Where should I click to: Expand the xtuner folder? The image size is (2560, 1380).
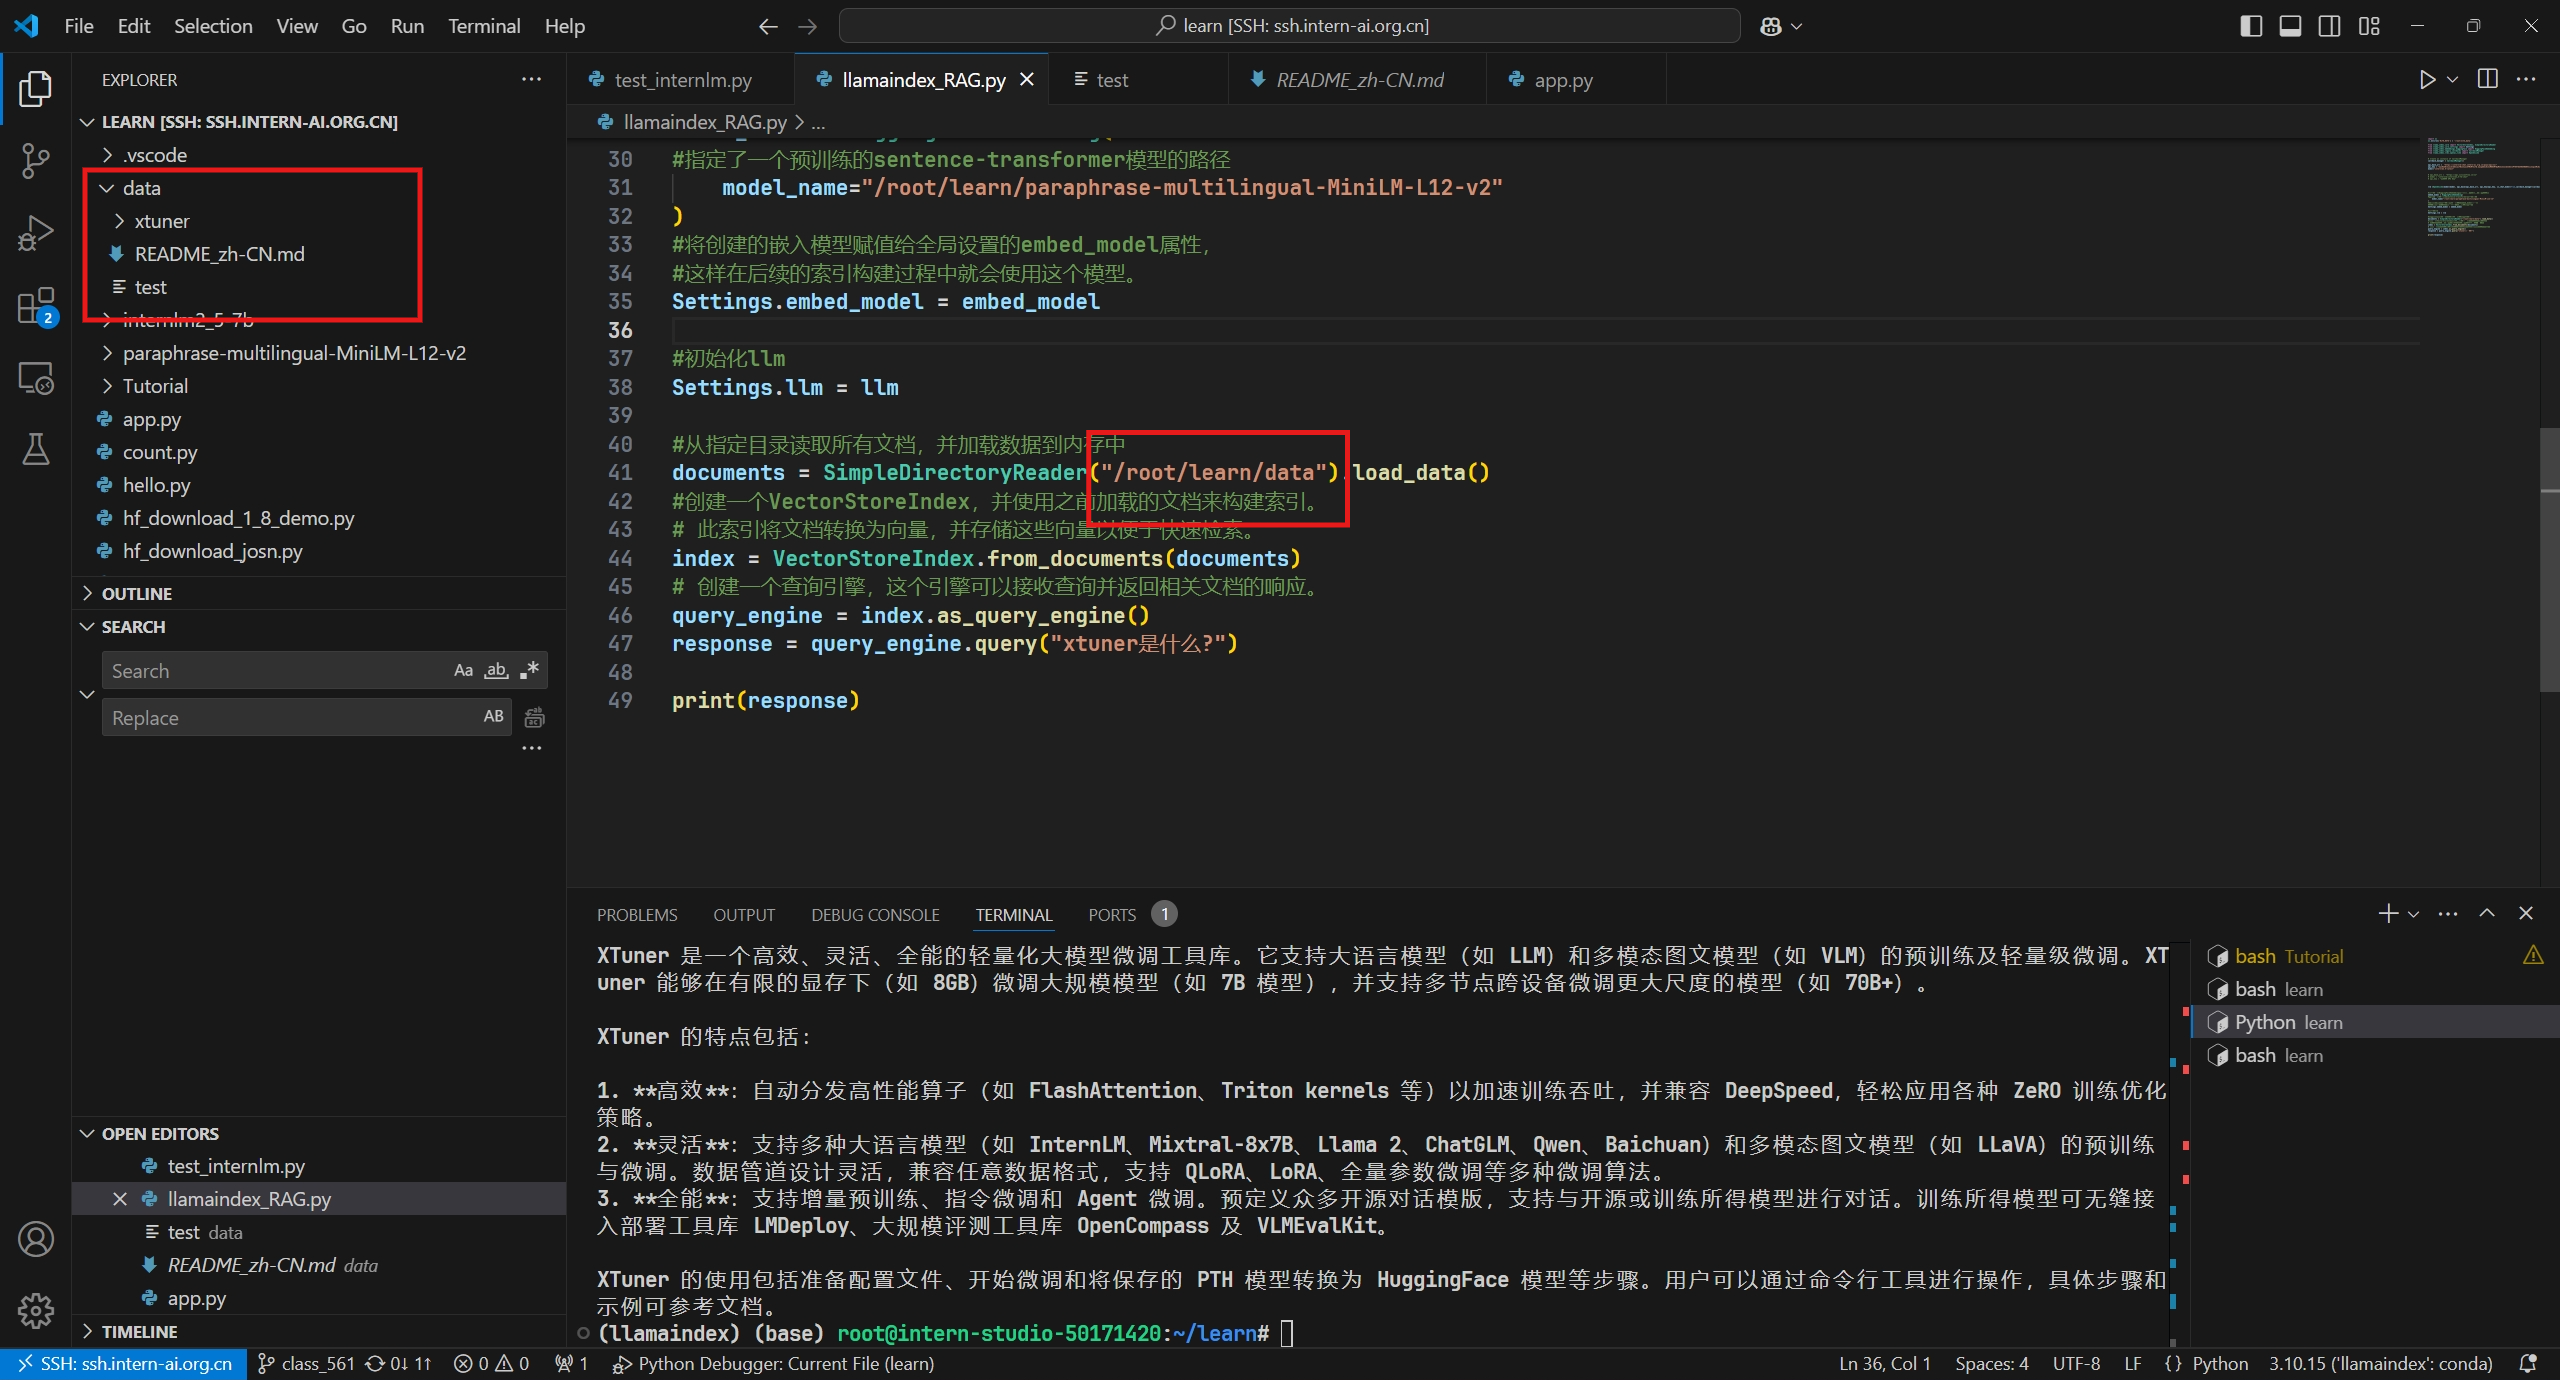click(161, 221)
